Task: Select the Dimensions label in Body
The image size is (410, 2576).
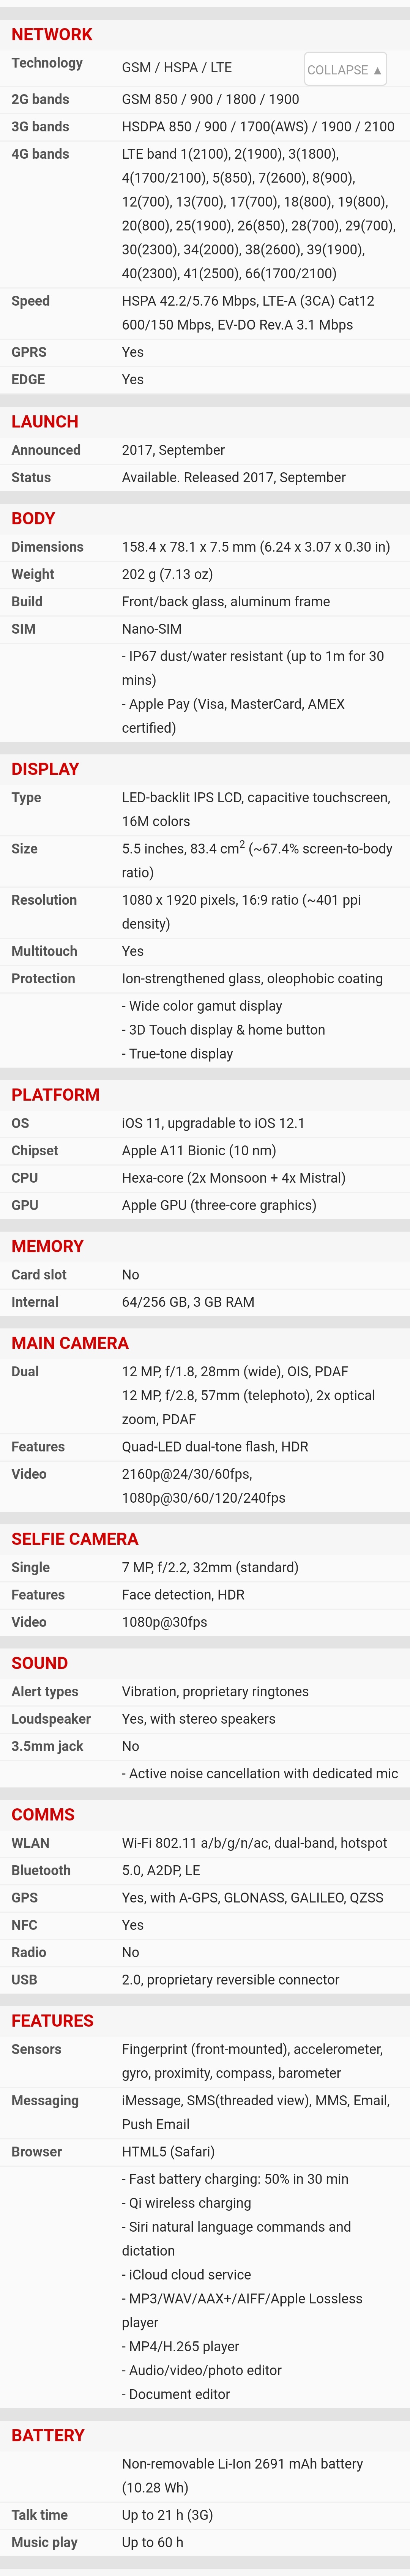Action: point(47,547)
